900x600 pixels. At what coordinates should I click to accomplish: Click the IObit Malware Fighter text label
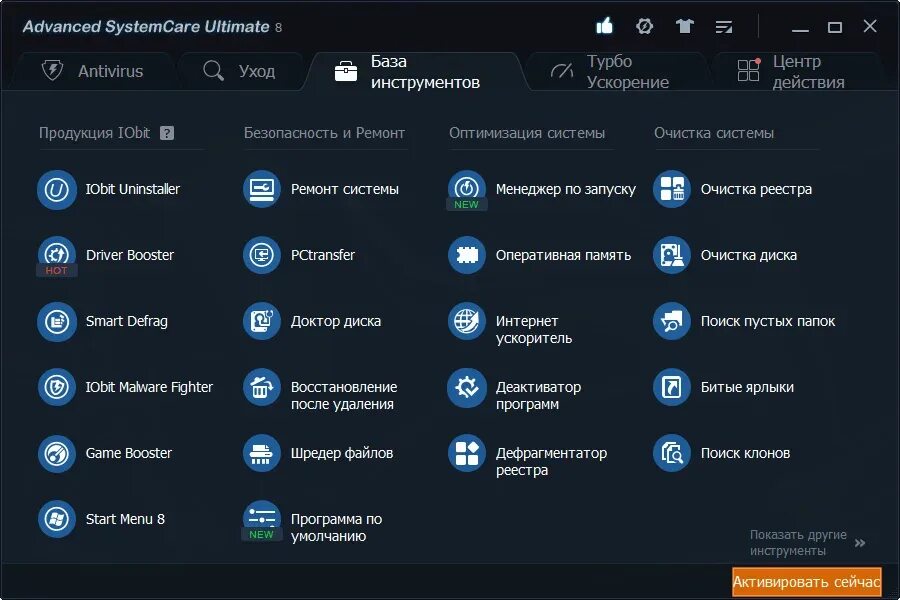tap(149, 388)
